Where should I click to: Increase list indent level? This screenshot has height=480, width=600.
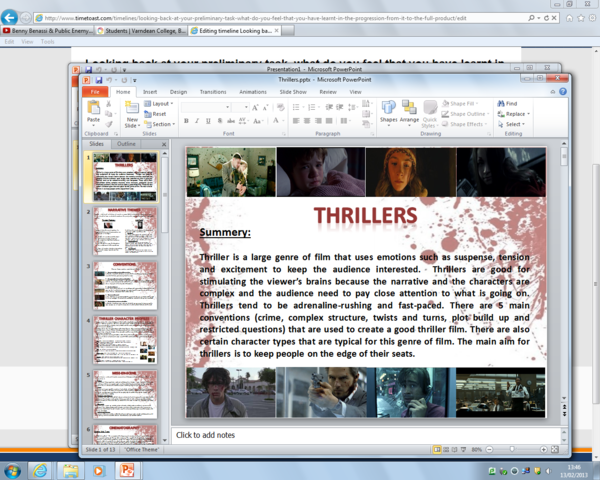click(339, 107)
